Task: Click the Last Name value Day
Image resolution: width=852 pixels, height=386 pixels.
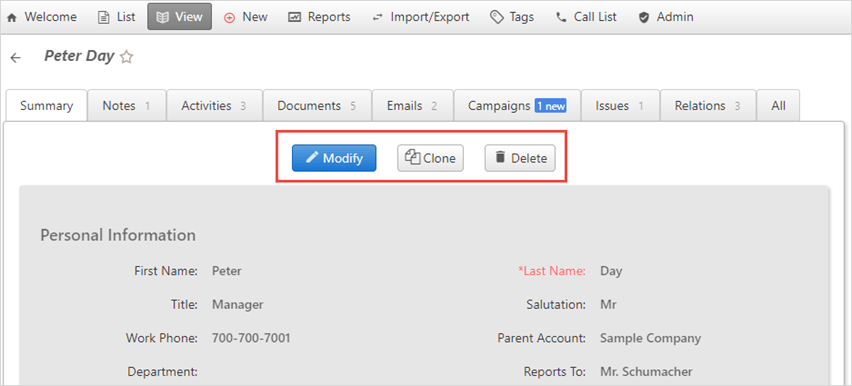Action: point(611,271)
